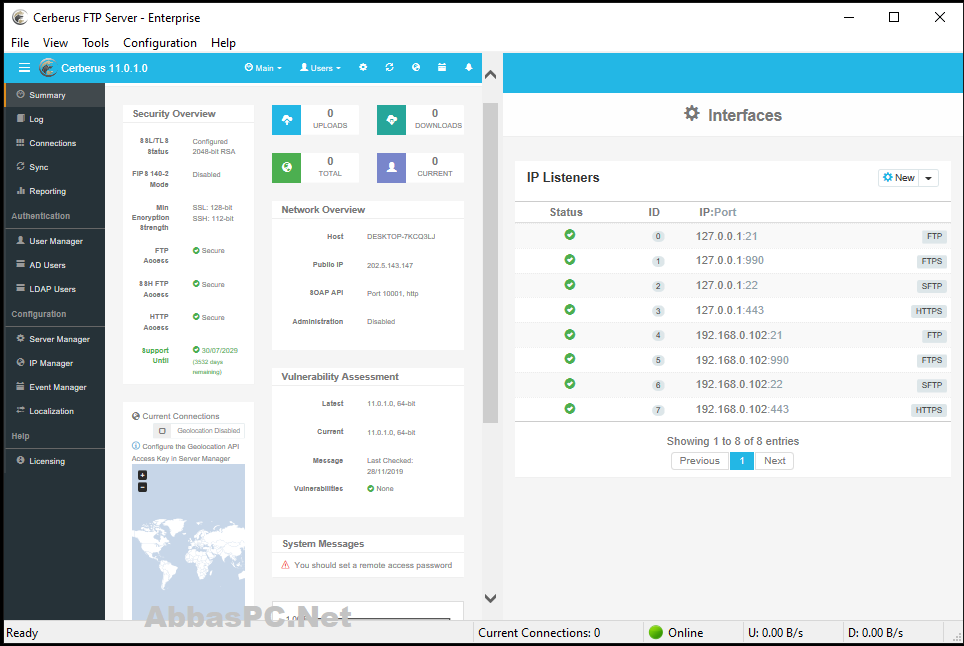Click the HTTPS tag for 127.0.0.1:443
Screen dimensions: 964x646
(x=928, y=311)
